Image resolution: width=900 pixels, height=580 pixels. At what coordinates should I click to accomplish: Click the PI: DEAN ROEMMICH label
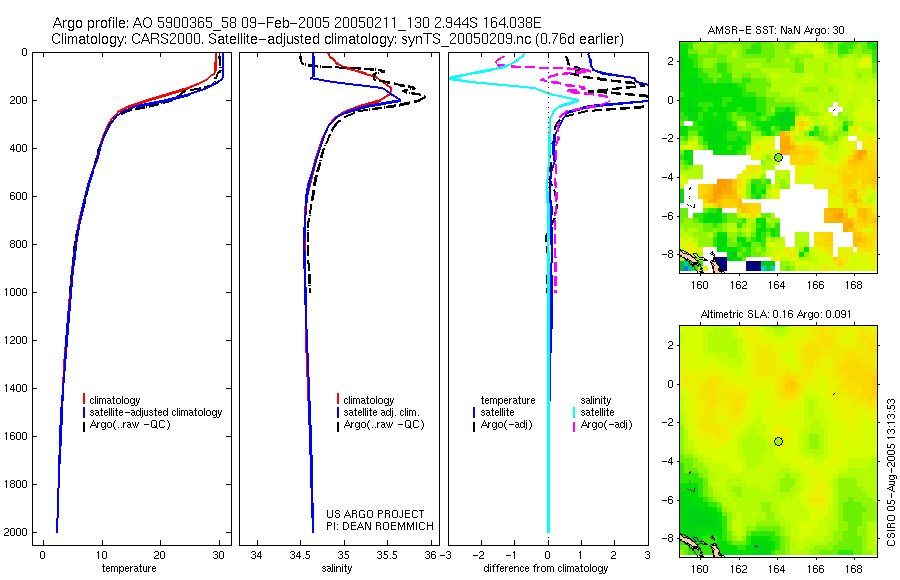click(380, 526)
